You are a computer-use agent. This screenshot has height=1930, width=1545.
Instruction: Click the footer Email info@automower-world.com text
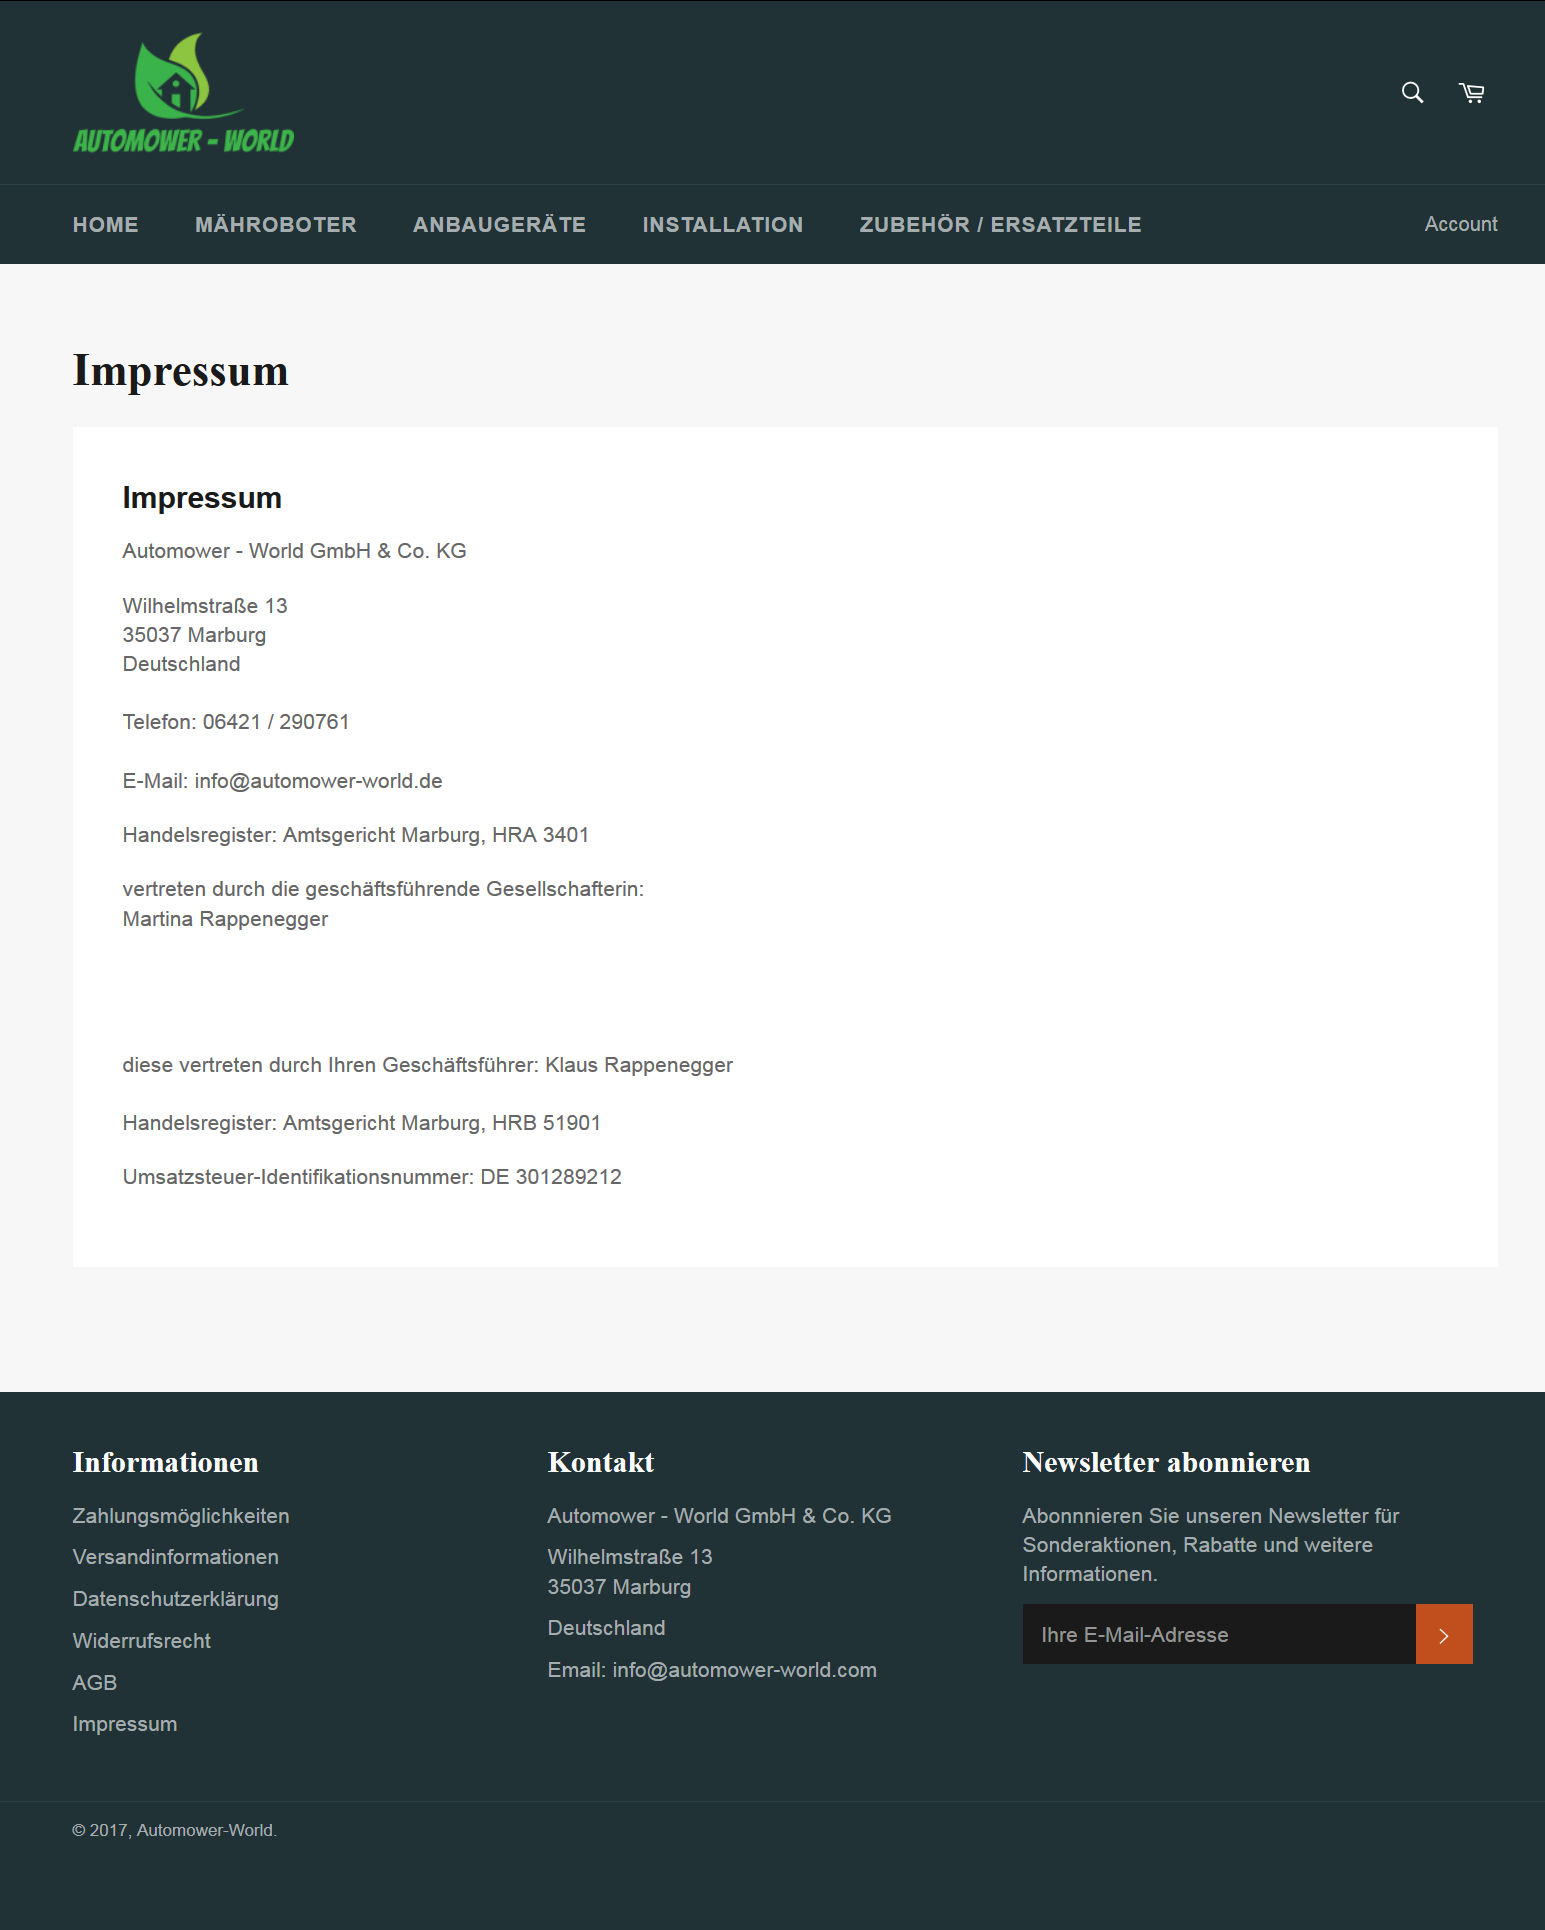(x=712, y=1670)
